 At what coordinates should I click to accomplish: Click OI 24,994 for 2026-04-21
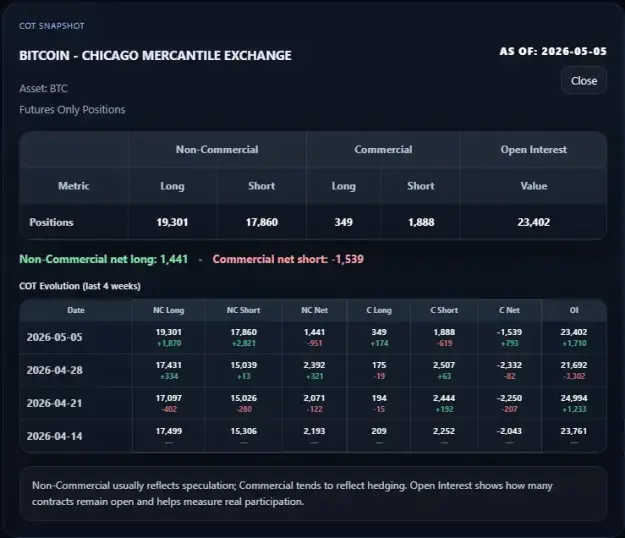(x=574, y=398)
